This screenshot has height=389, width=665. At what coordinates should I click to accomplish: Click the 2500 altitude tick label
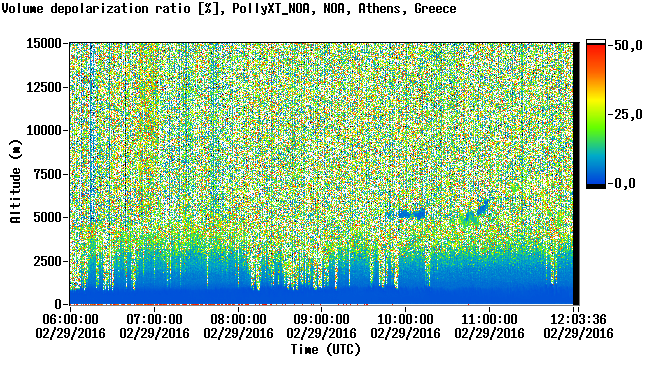point(47,261)
